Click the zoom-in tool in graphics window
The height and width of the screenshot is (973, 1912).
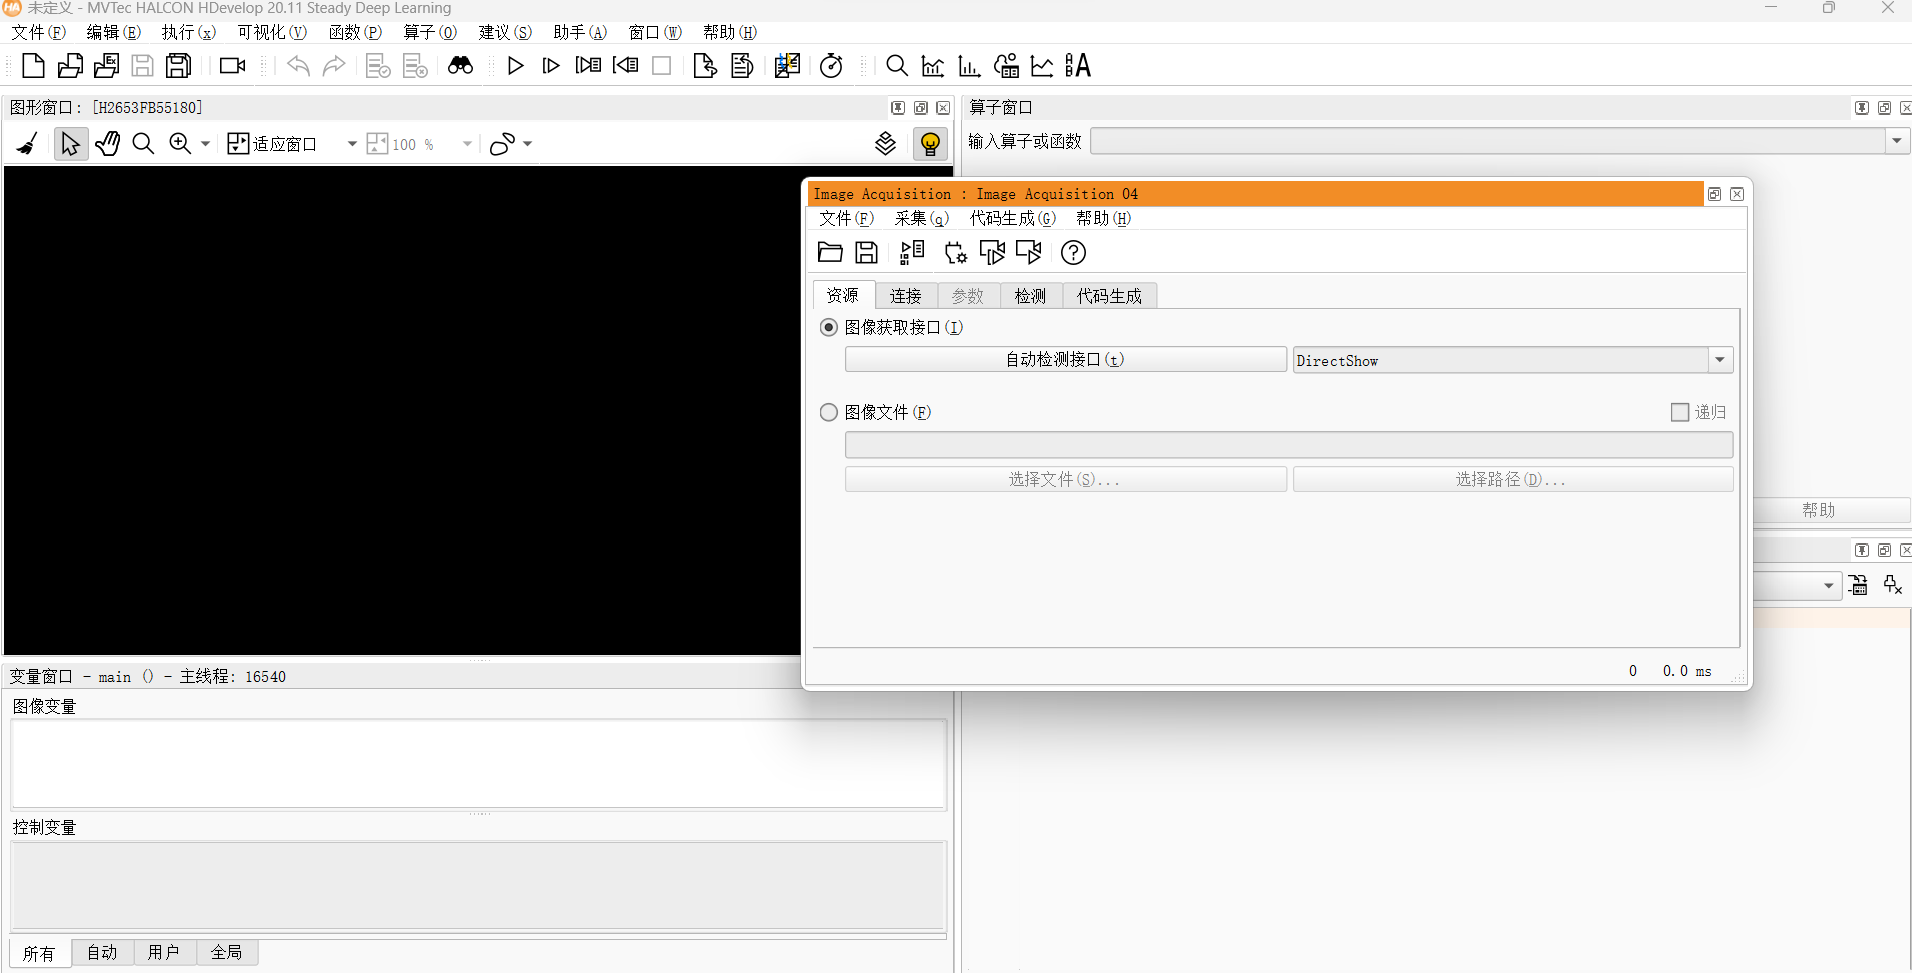(x=180, y=144)
